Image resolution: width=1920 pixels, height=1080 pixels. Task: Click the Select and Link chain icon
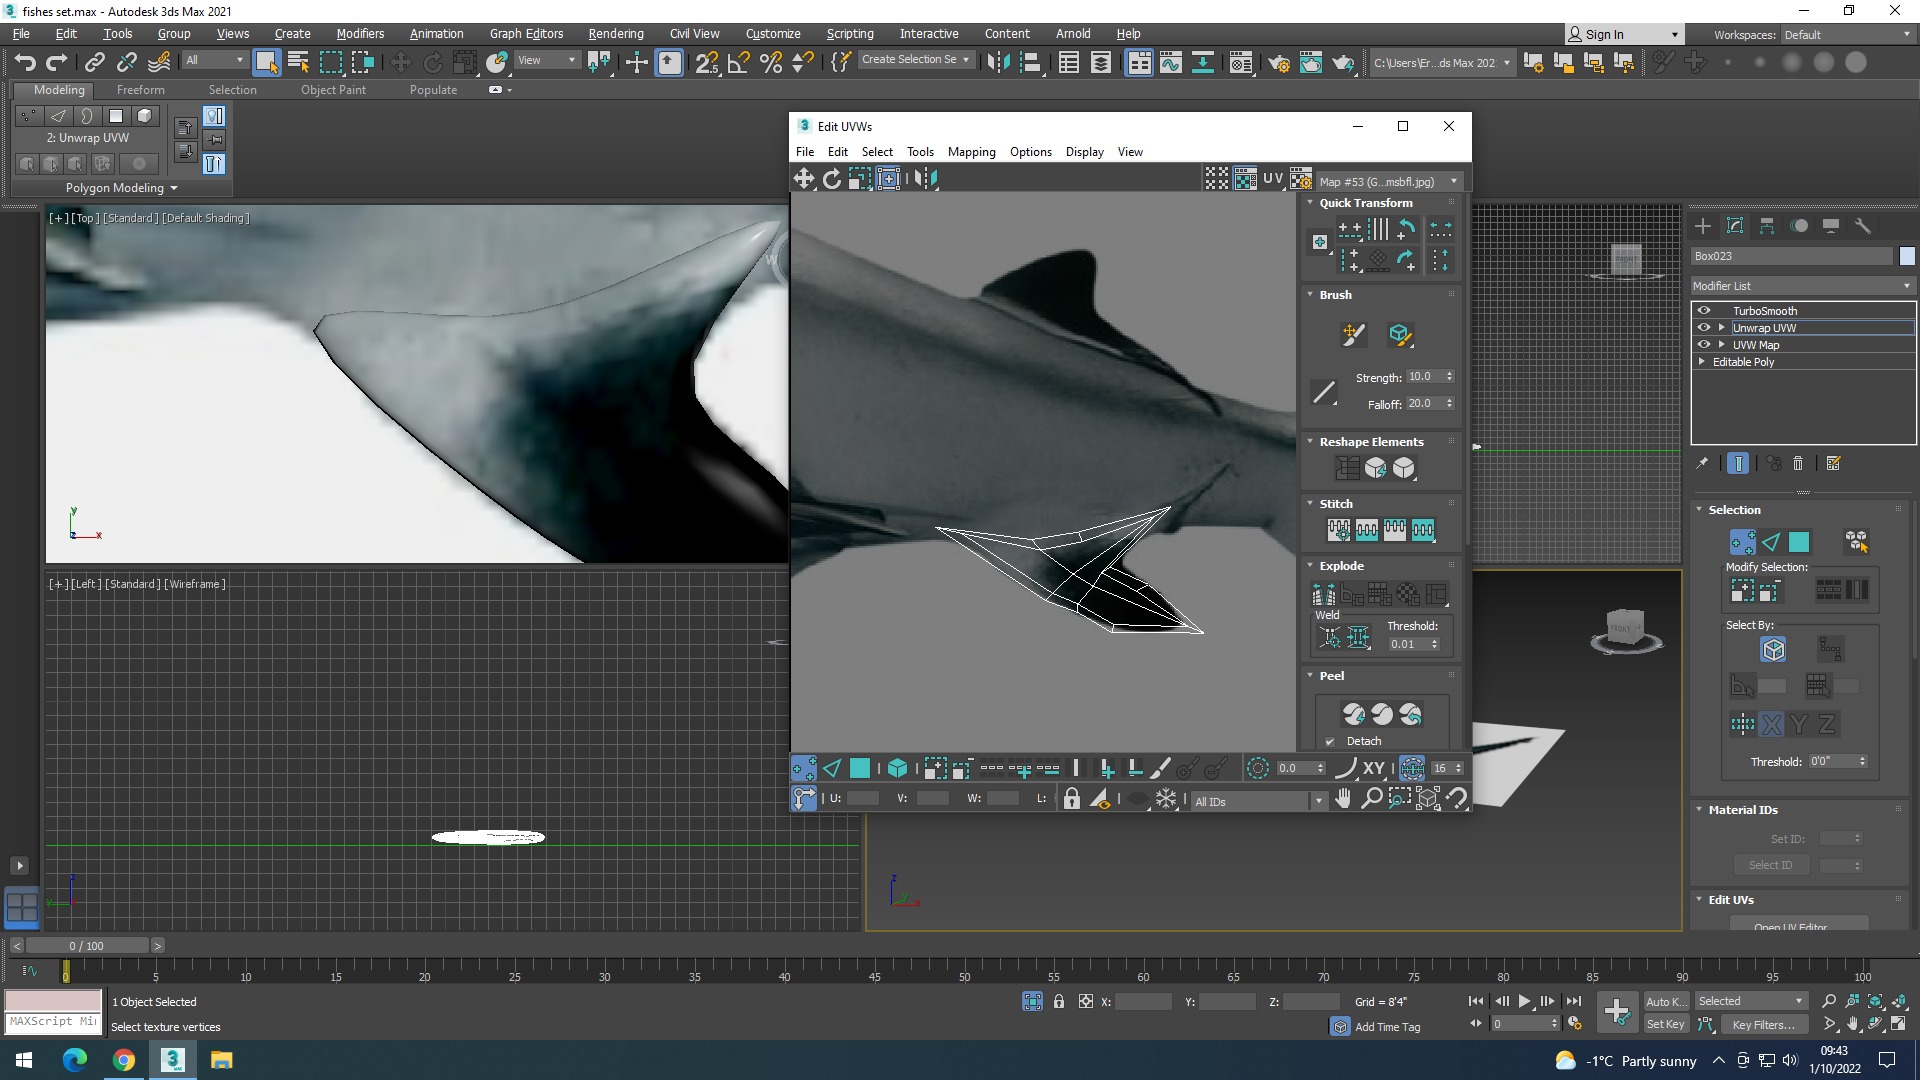pyautogui.click(x=94, y=62)
